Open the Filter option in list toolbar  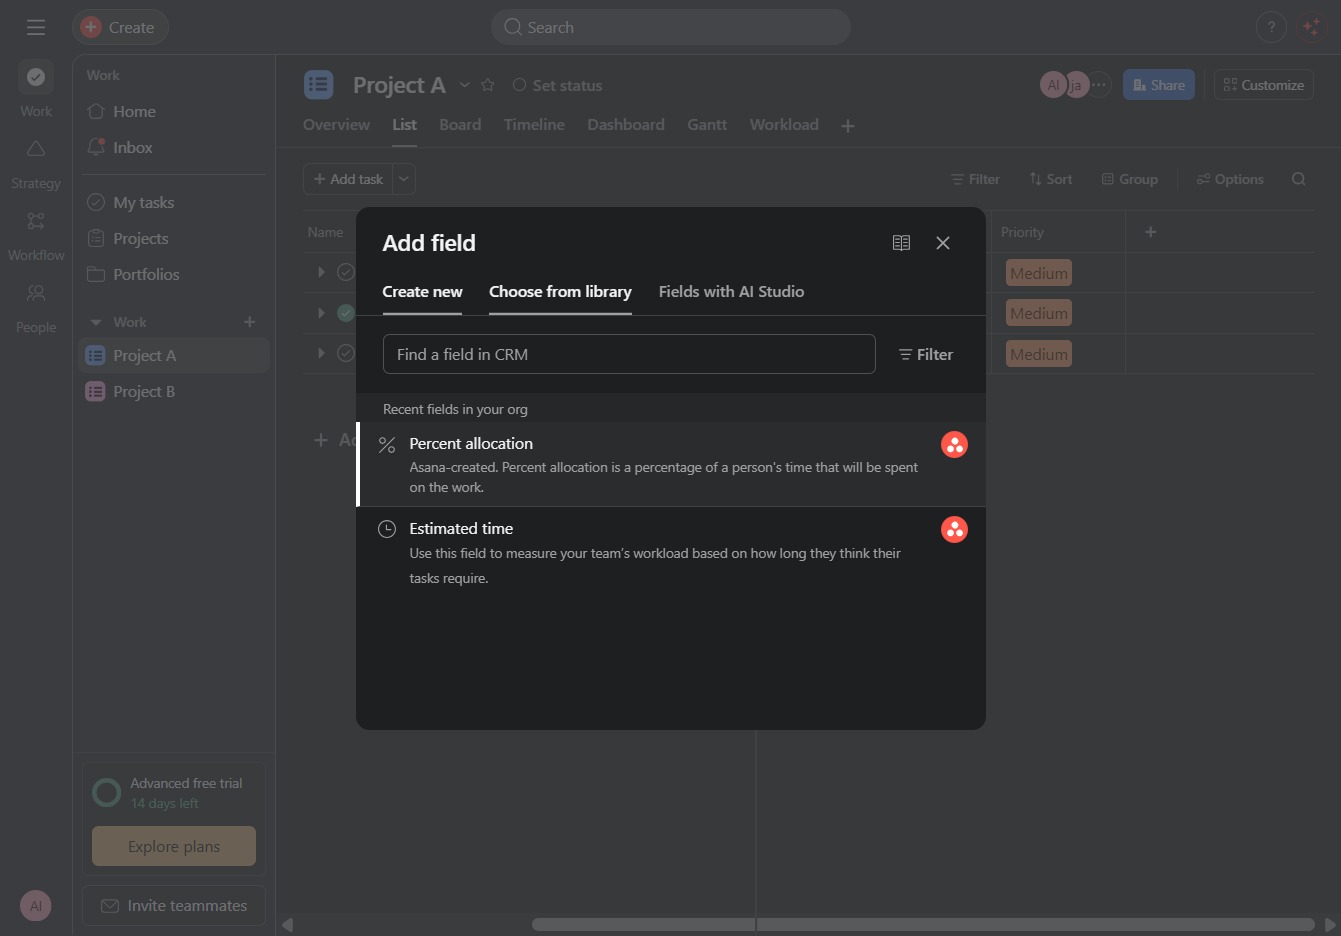[975, 179]
